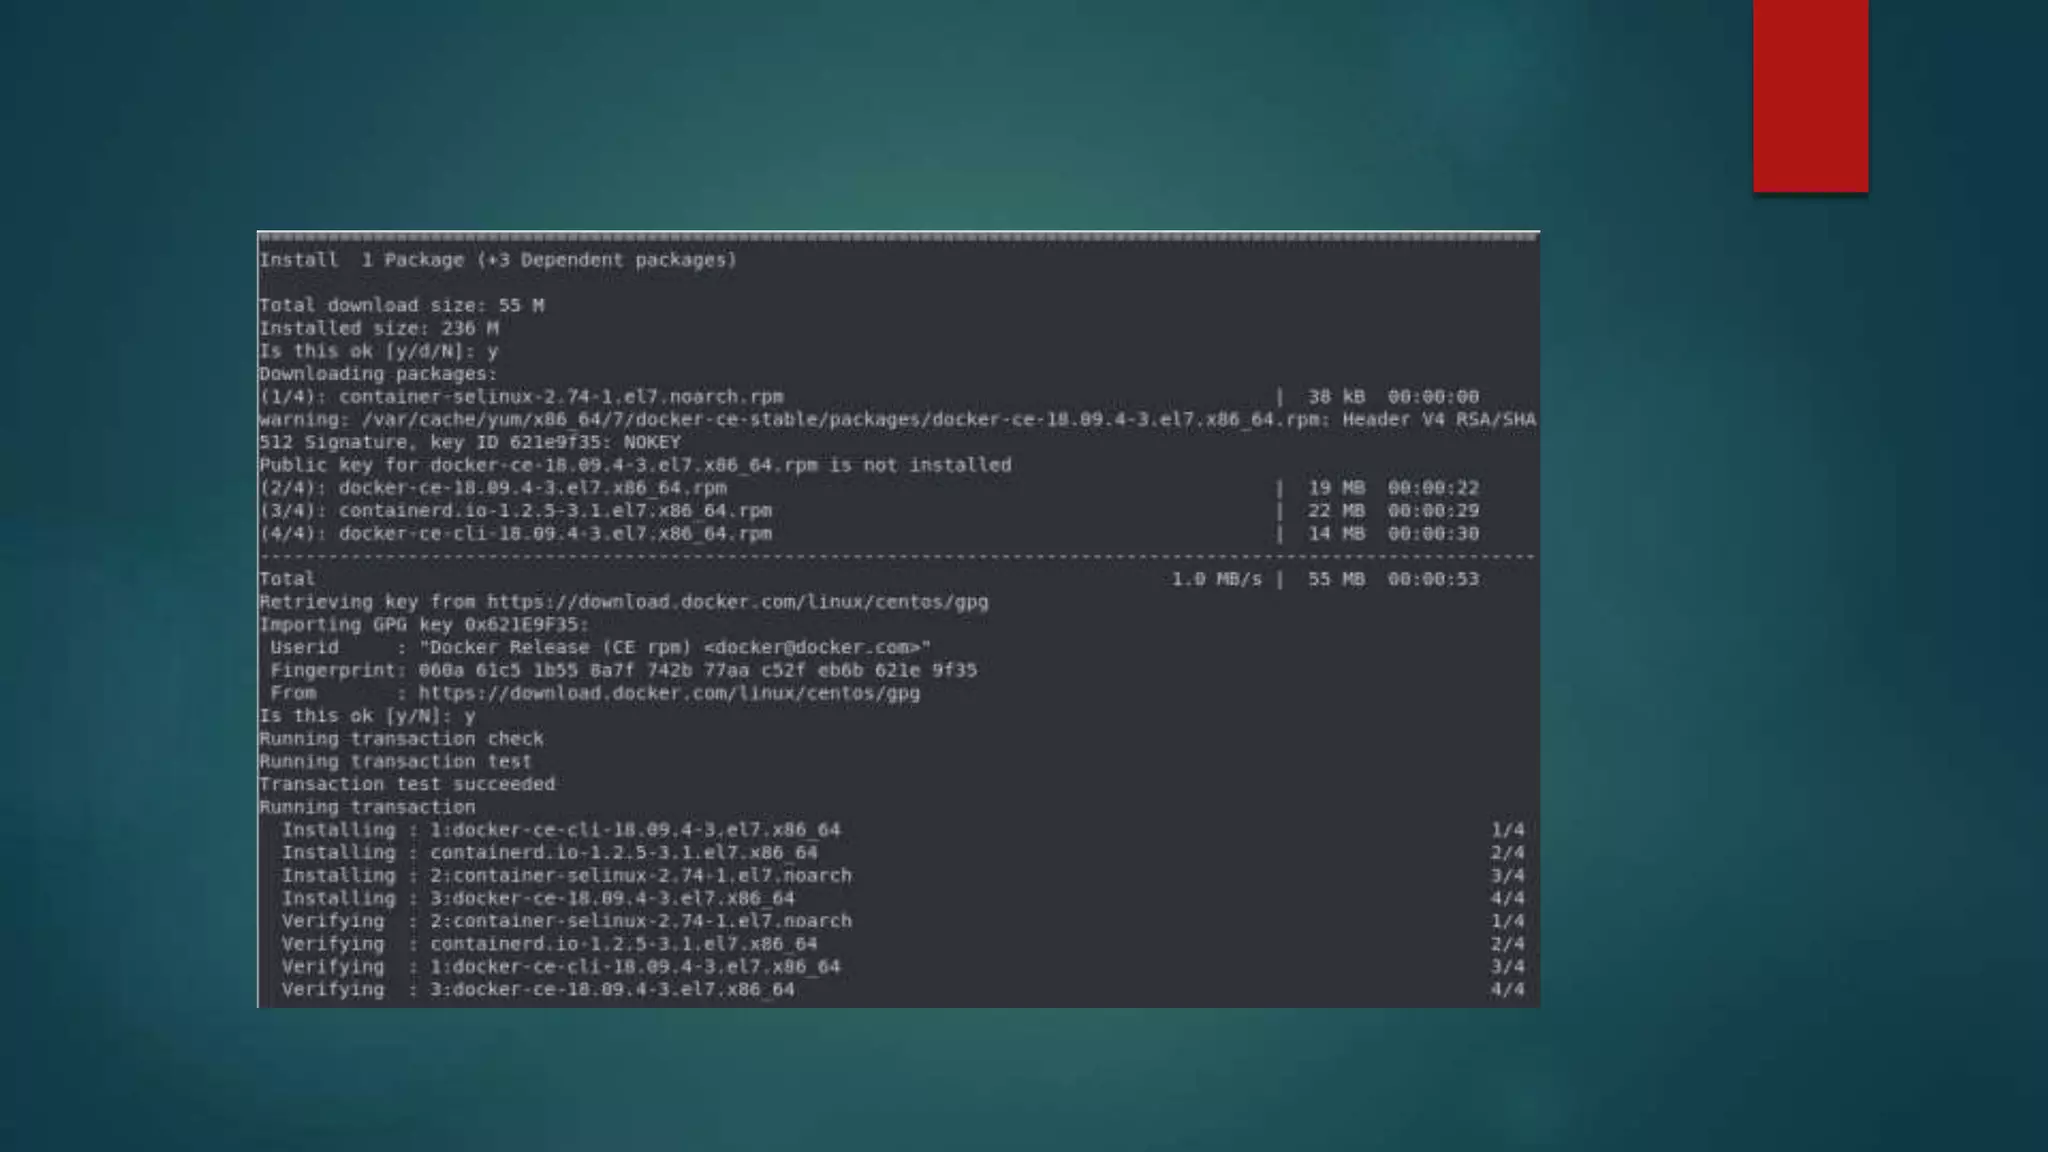
Task: Click the docker-ce-cli-18.09.4-3.el7.x86_64.rpm download entry
Action: [554, 534]
